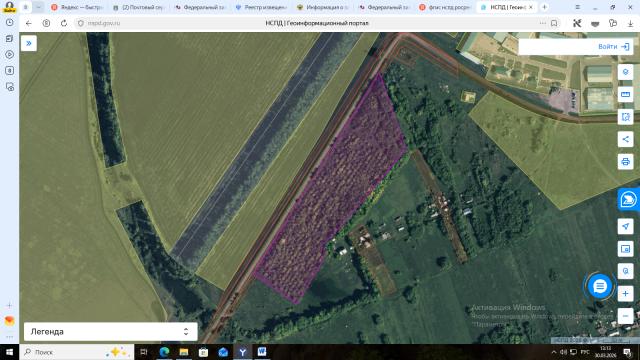This screenshot has height=360, width=640.
Task: Expand the Легенда legend dropdown
Action: click(x=111, y=331)
